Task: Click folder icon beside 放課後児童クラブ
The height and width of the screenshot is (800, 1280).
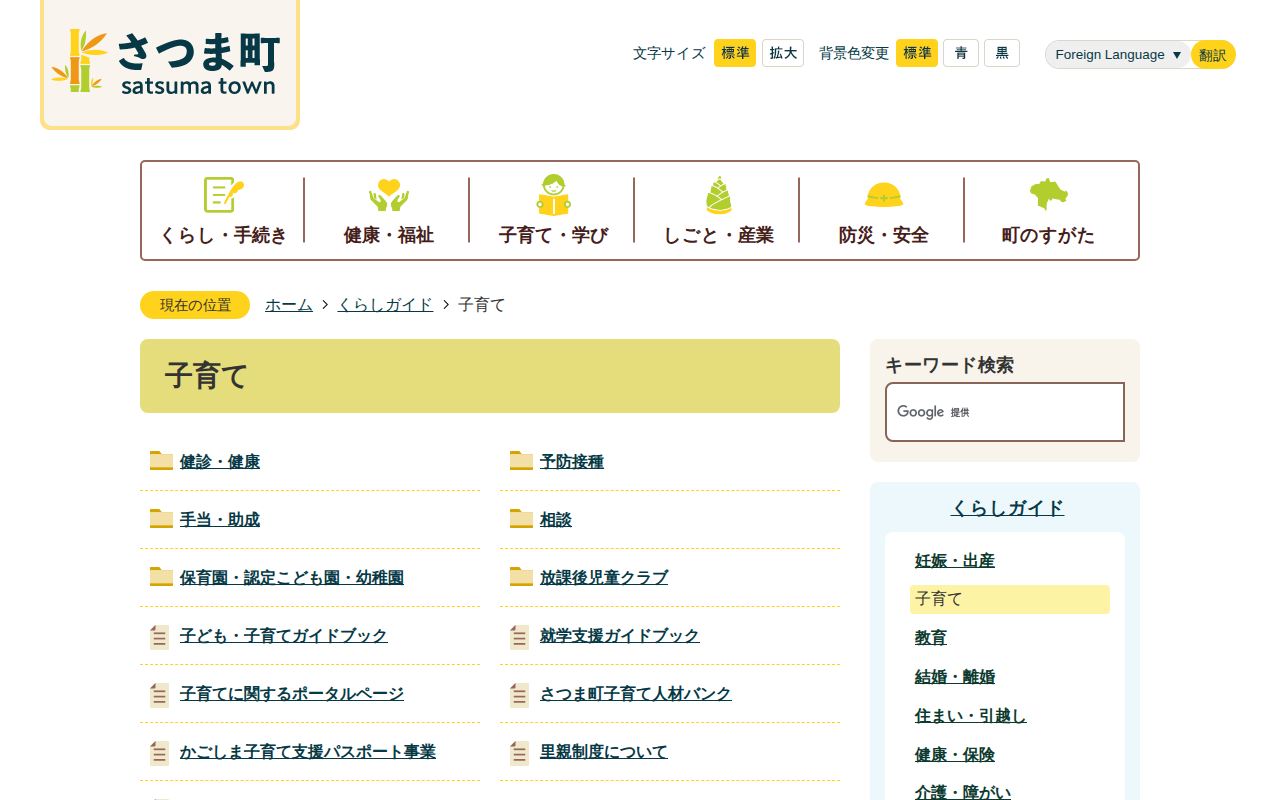Action: click(521, 577)
